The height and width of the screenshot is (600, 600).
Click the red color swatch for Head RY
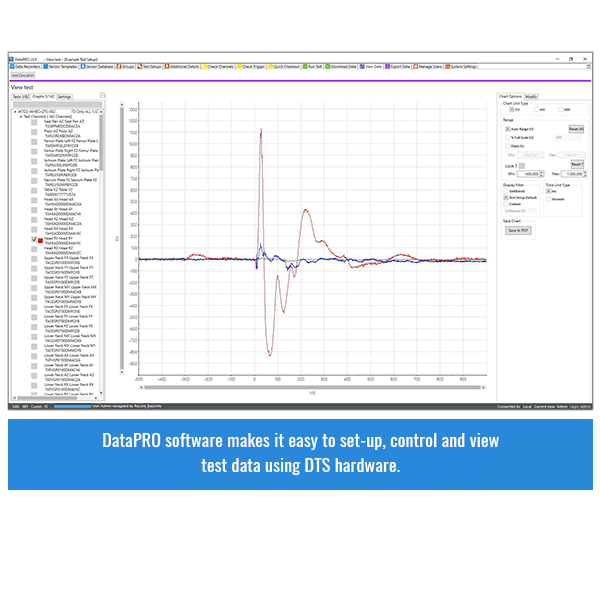click(x=41, y=241)
